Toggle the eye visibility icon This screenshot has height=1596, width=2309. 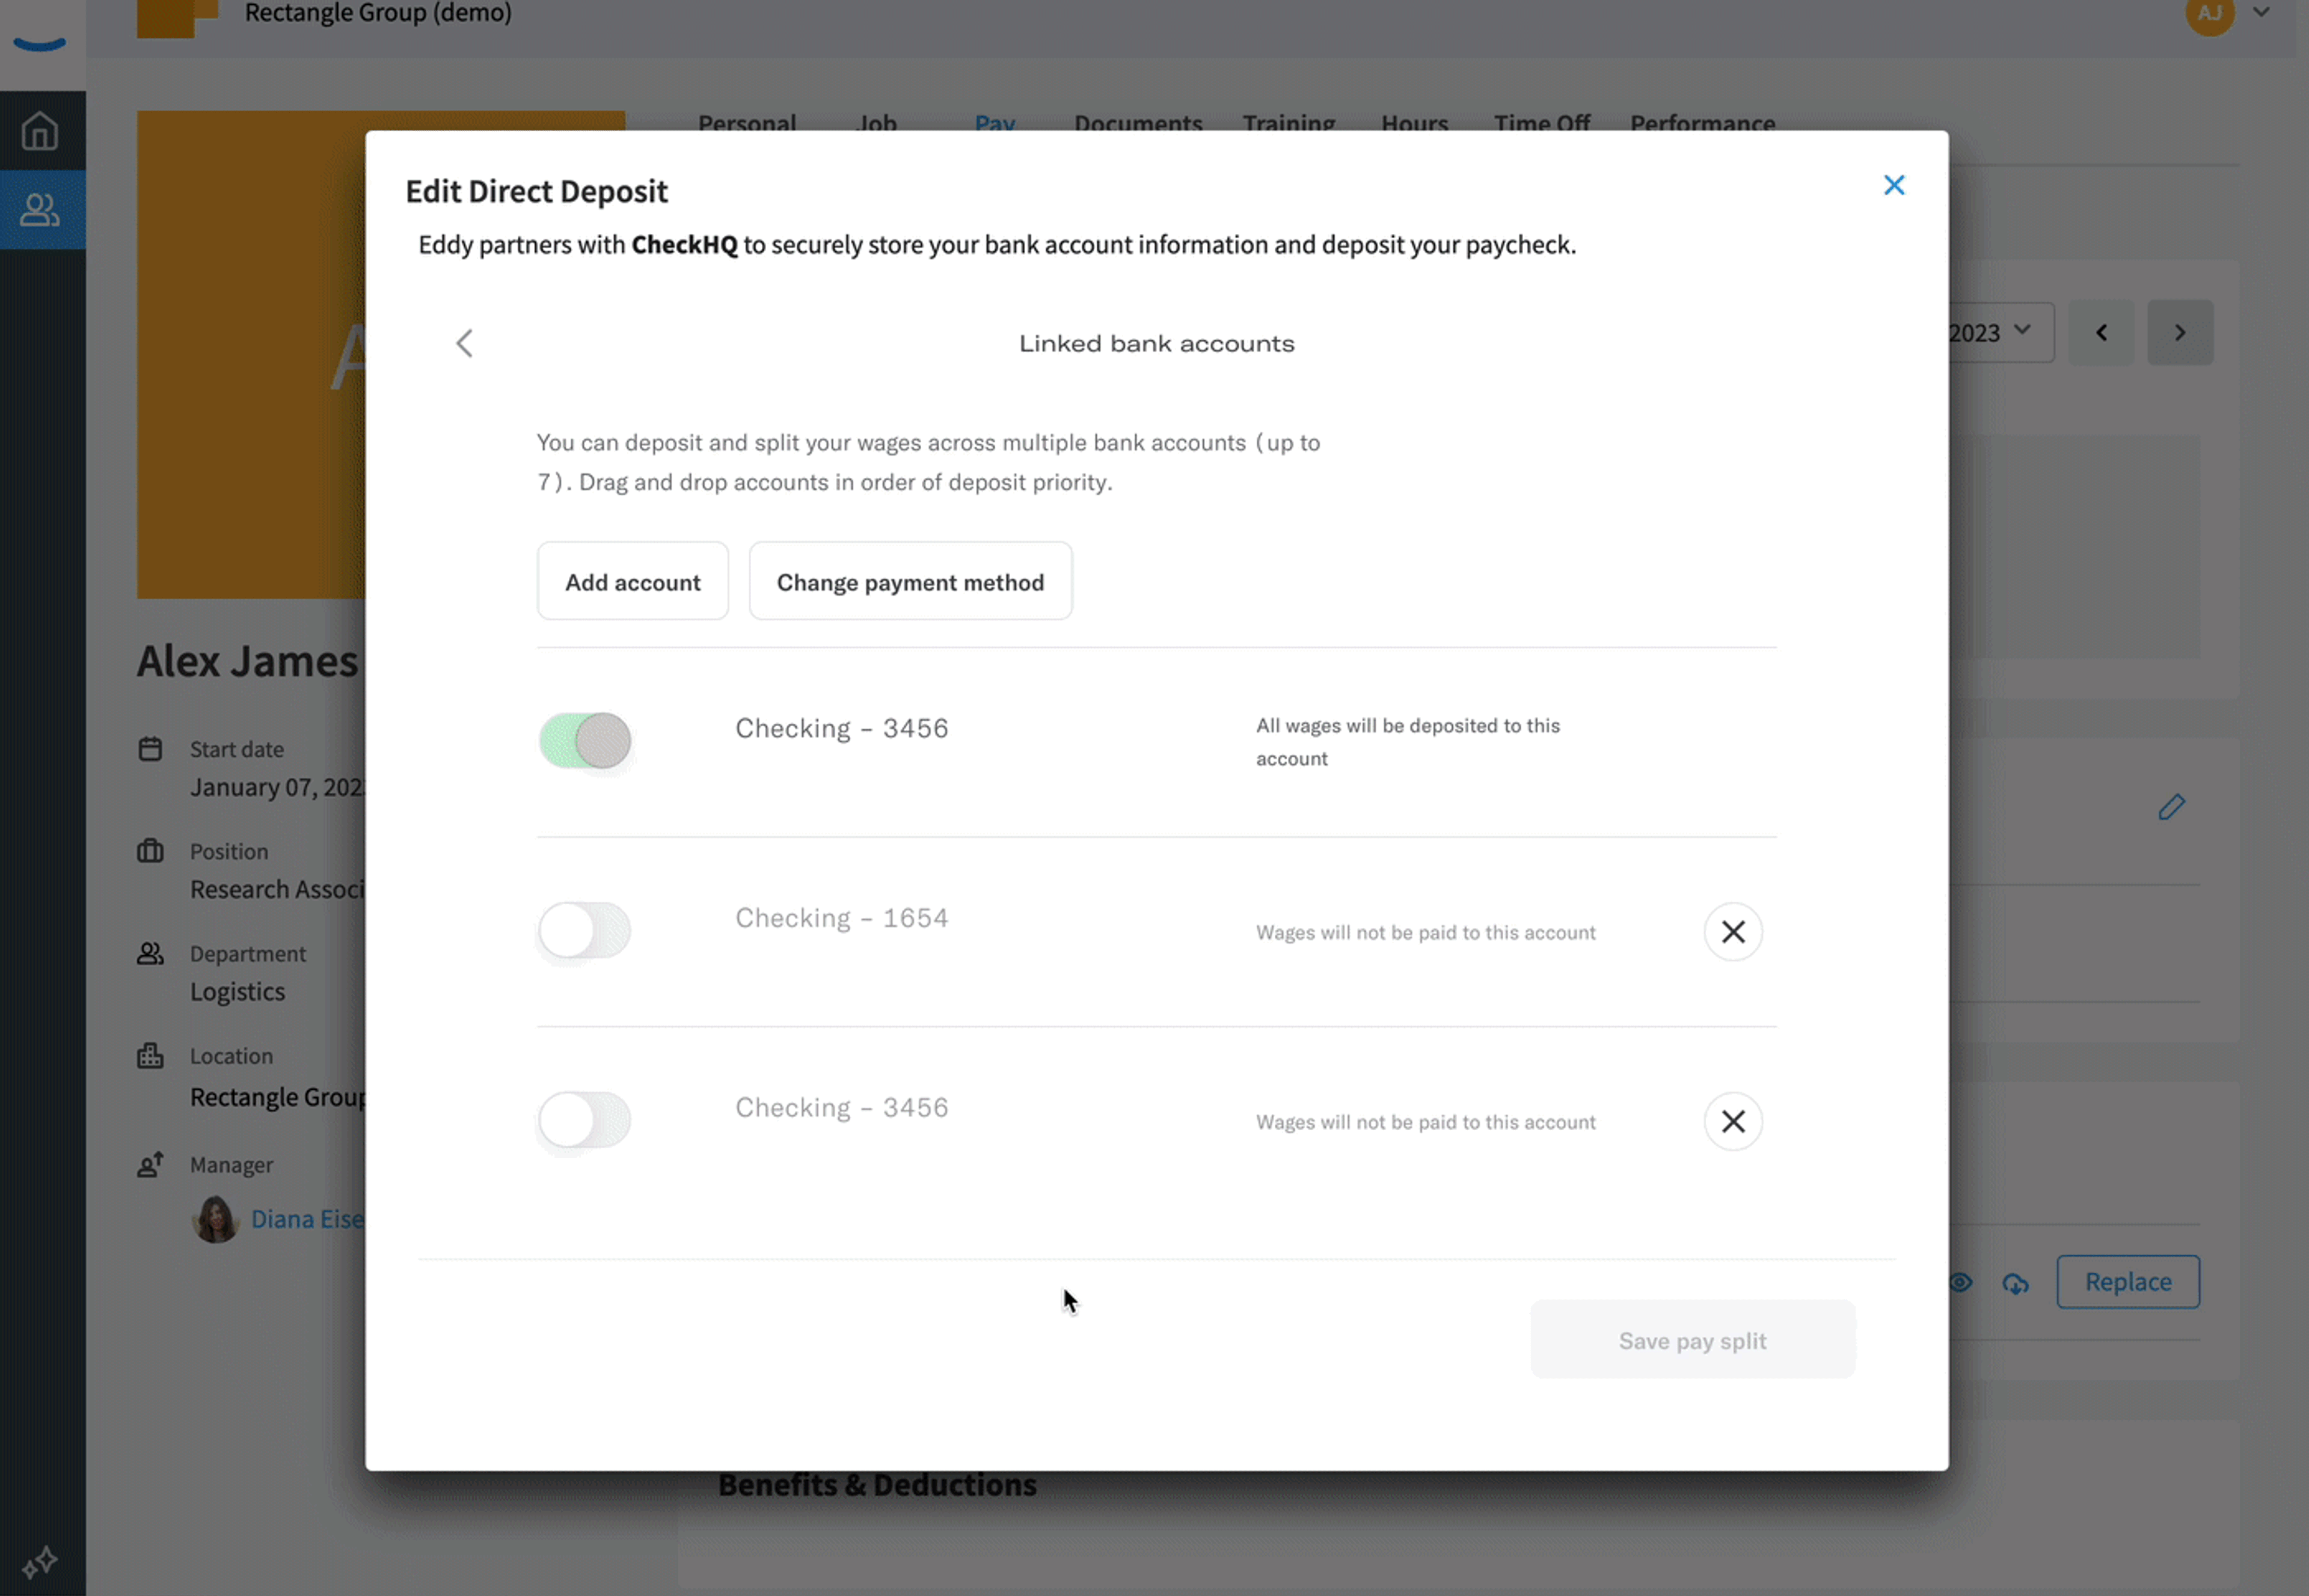pyautogui.click(x=1960, y=1282)
